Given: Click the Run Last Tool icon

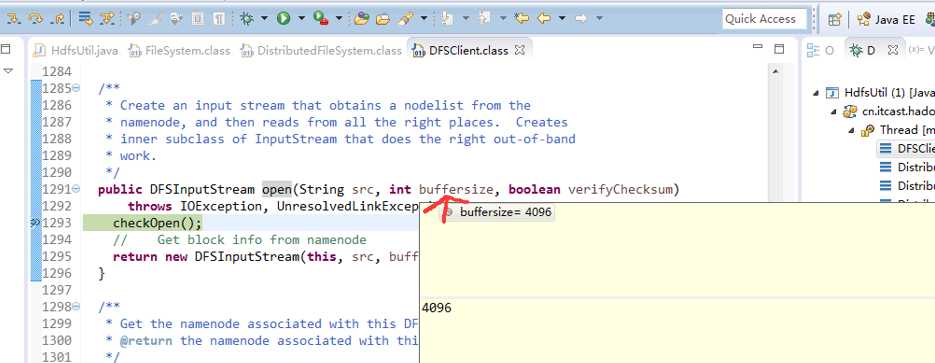Looking at the screenshot, I should pyautogui.click(x=320, y=18).
